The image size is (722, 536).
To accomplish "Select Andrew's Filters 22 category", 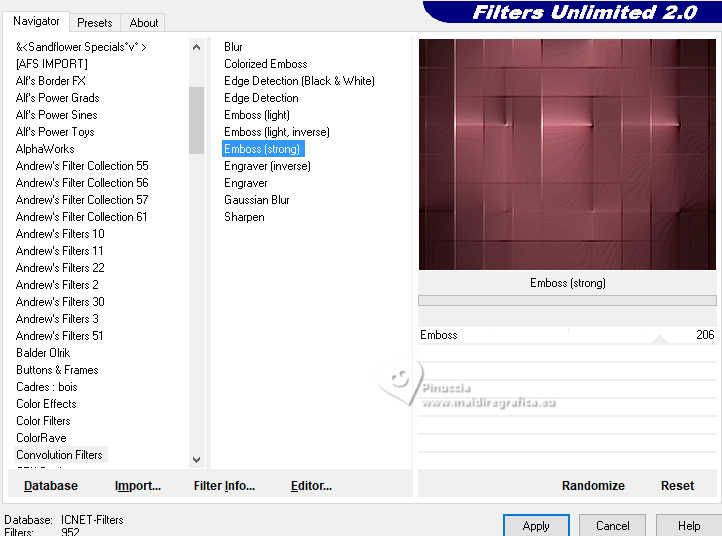I will [60, 268].
